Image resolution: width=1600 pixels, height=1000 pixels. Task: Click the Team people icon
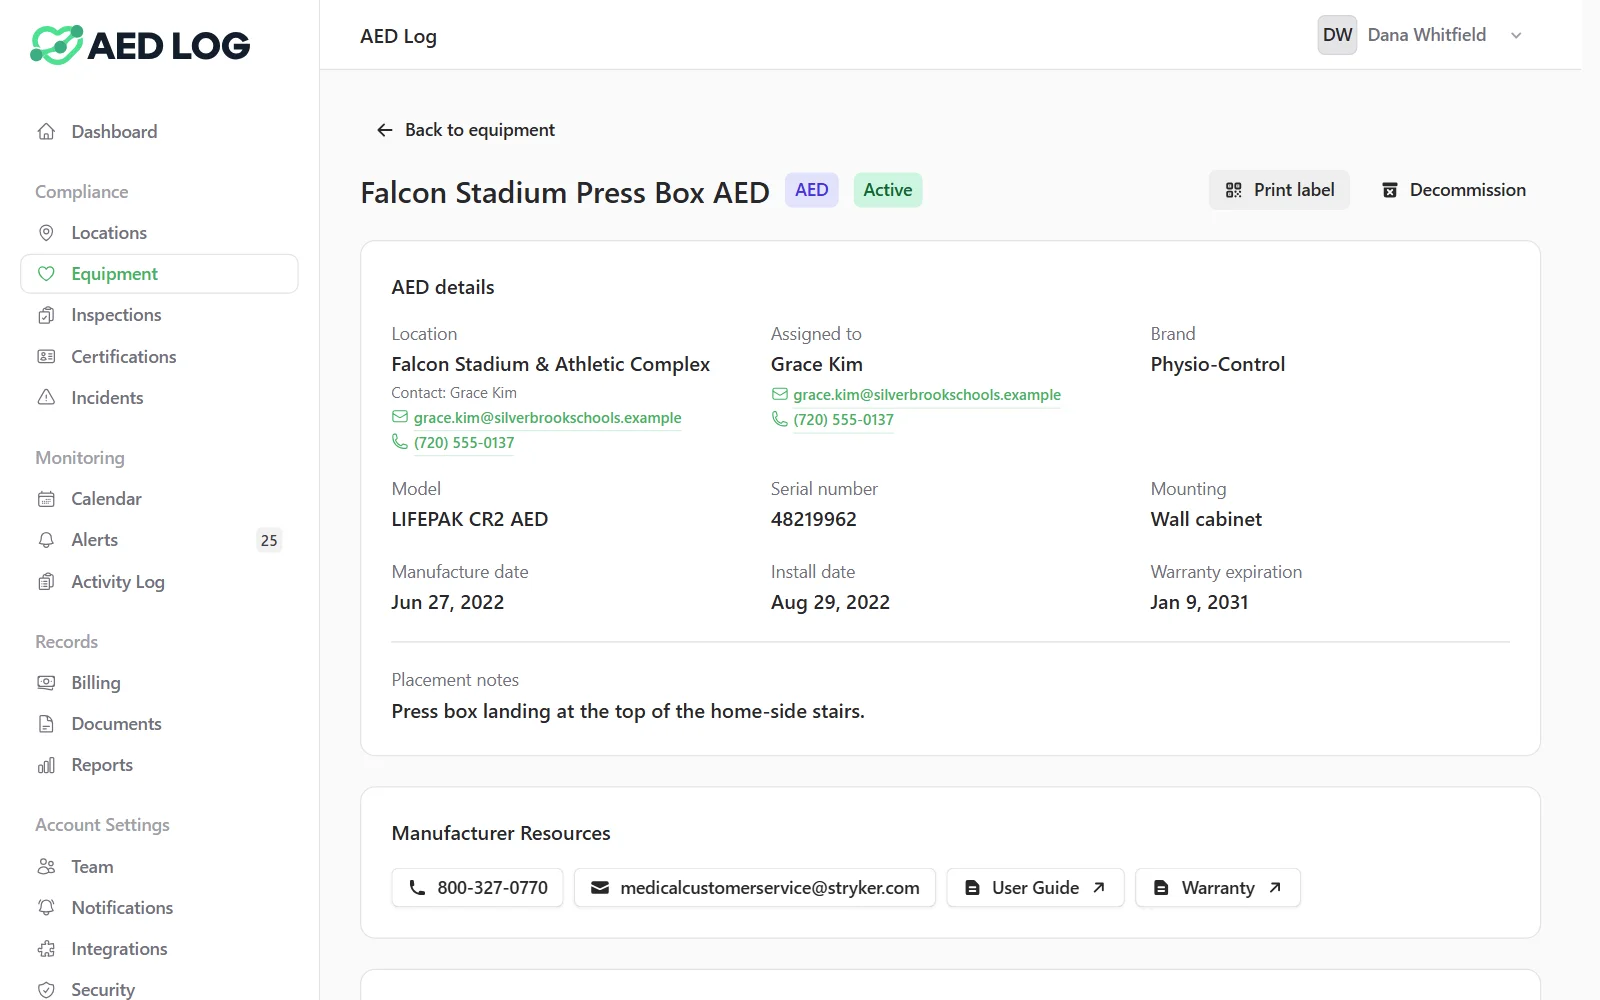[x=46, y=867]
